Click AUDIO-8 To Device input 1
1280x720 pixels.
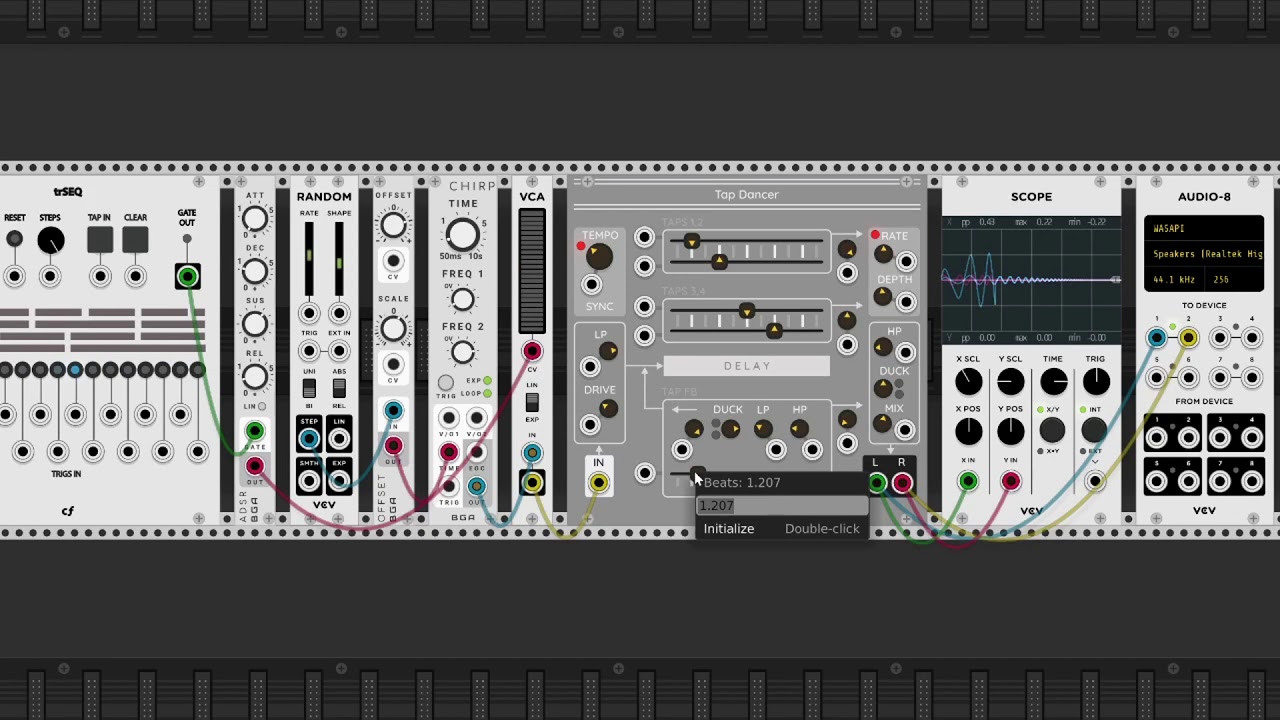point(1157,338)
